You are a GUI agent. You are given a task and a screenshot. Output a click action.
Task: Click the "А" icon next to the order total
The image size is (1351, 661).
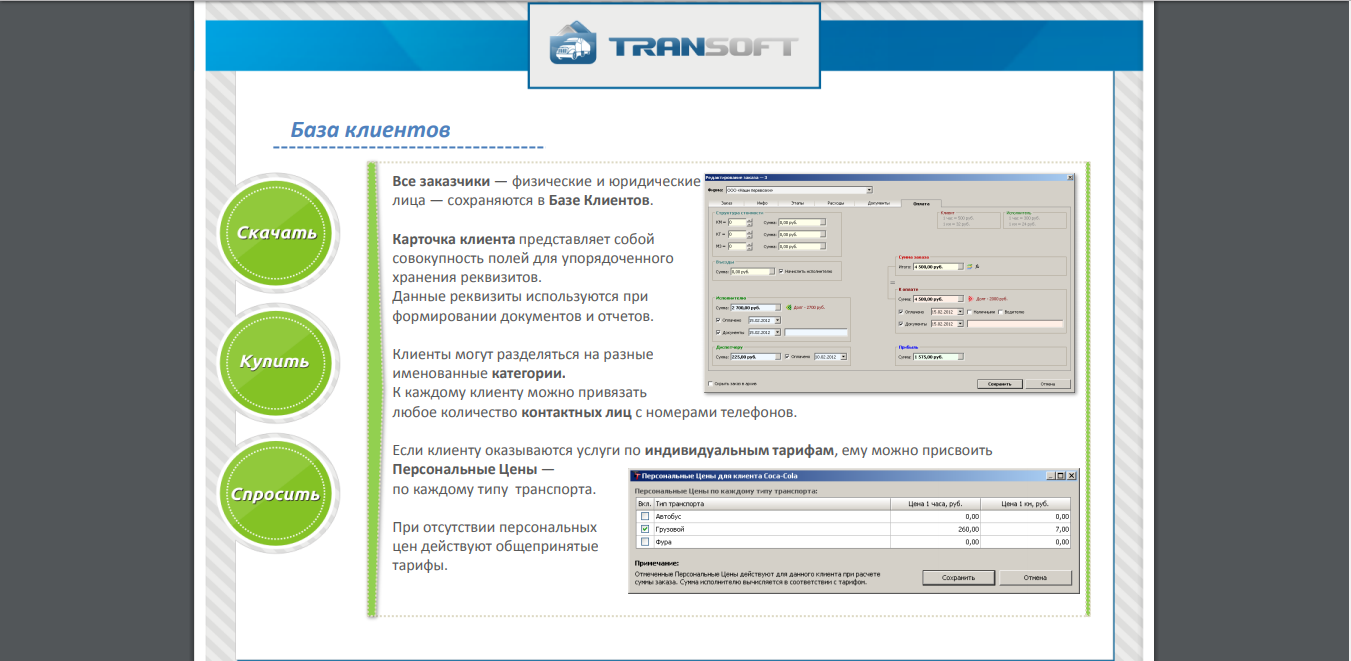click(976, 267)
